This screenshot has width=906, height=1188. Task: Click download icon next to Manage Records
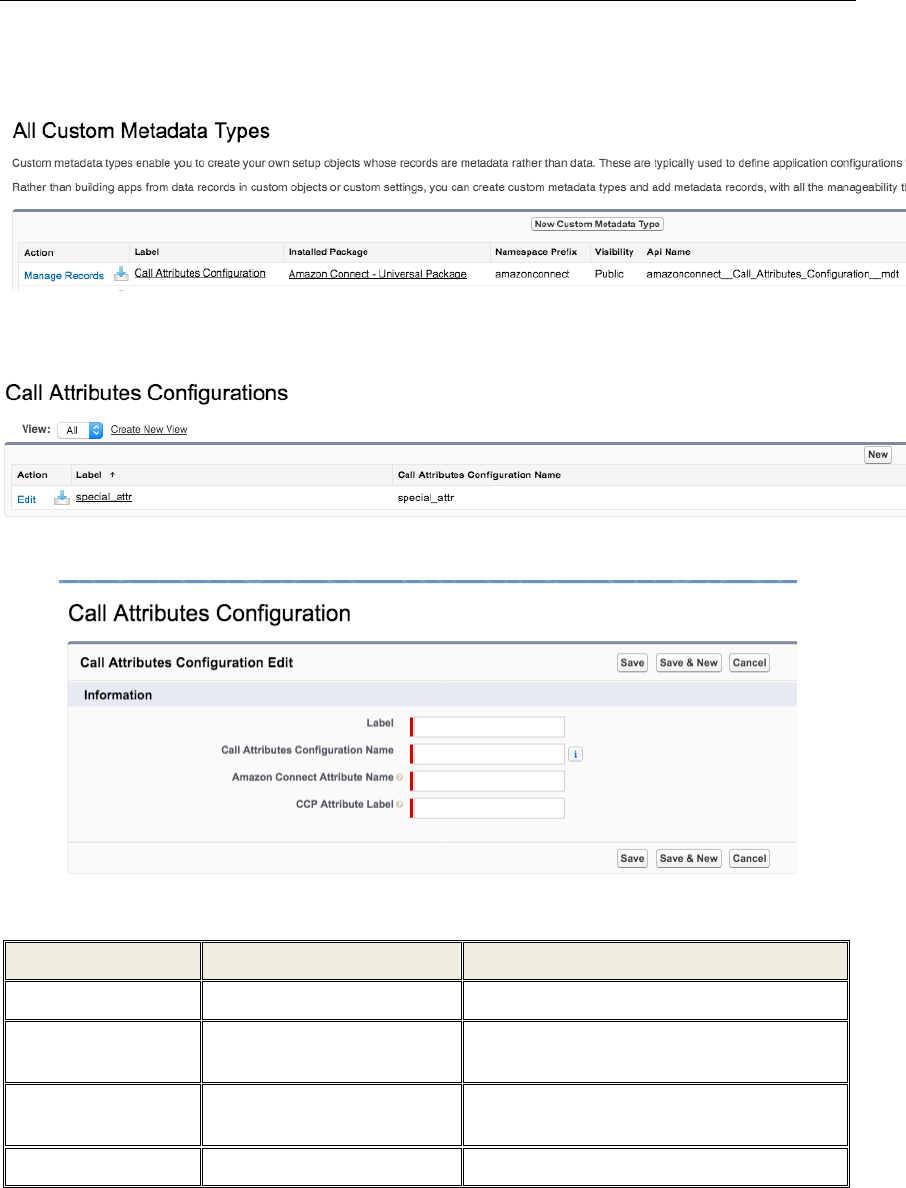tap(121, 273)
